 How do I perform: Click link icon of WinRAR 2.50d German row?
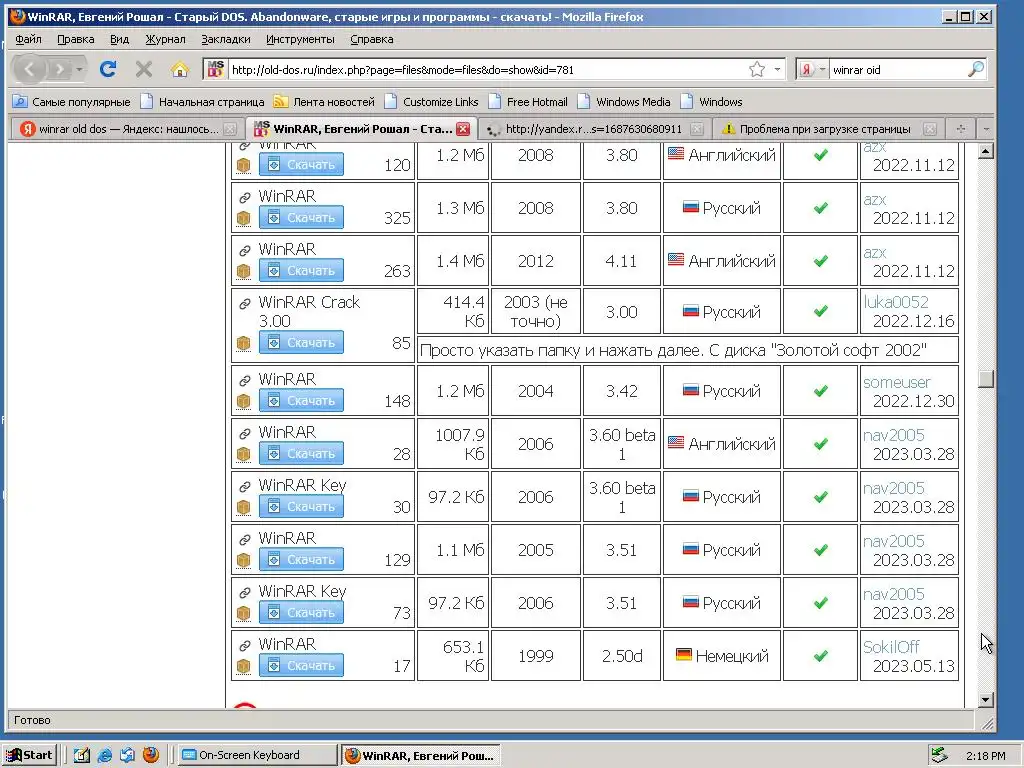pos(244,645)
